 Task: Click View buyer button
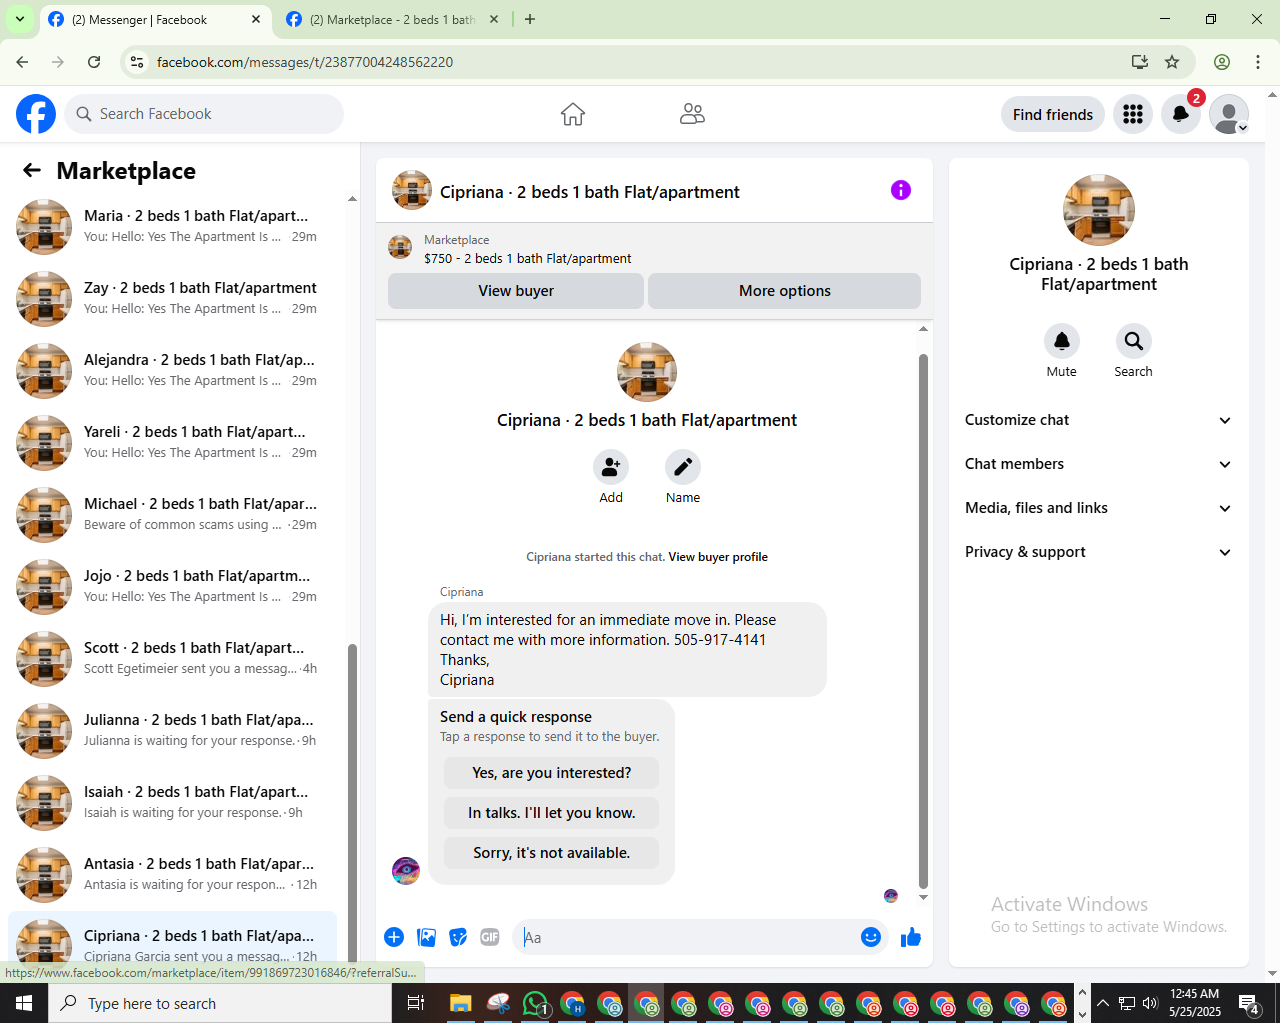pyautogui.click(x=516, y=291)
